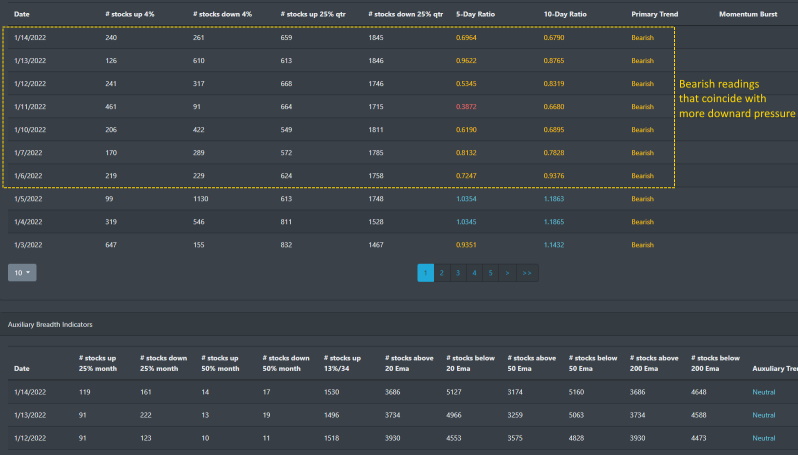
Task: Click the 1.1865 10-Day Ratio value
Action: click(554, 222)
